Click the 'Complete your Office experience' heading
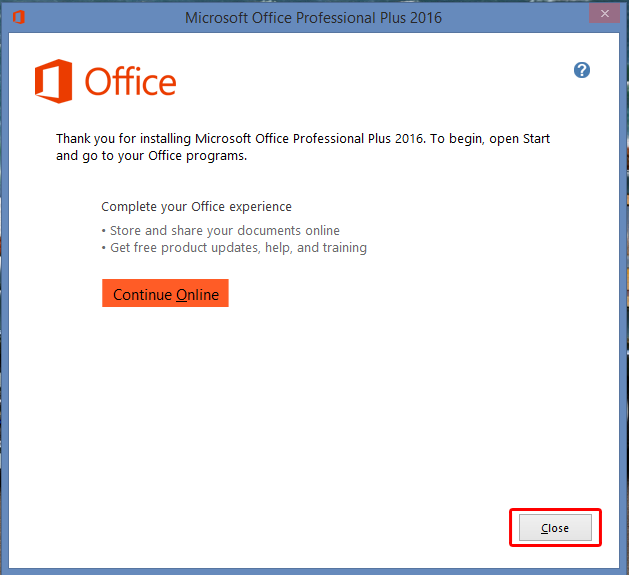Viewport: 629px width, 575px height. click(x=196, y=207)
